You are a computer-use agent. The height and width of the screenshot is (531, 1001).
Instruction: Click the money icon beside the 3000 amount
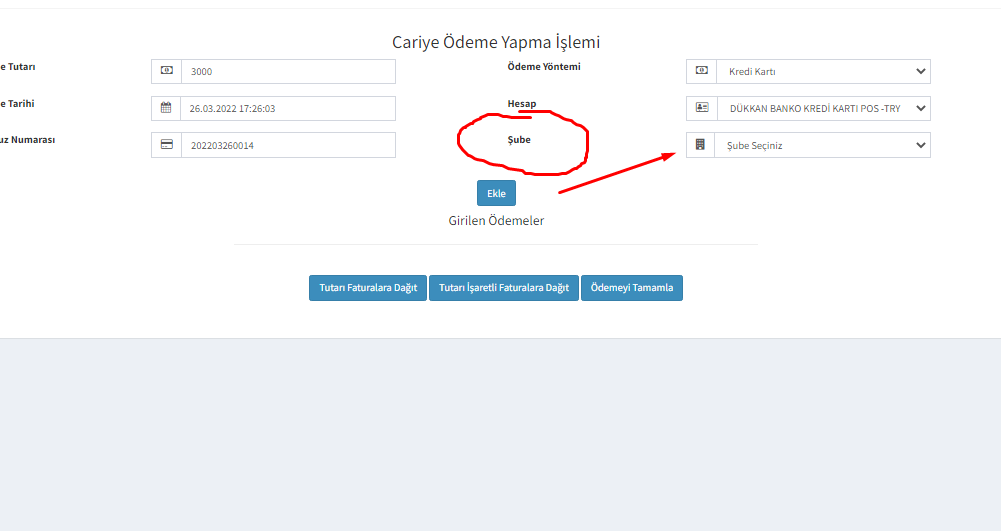pyautogui.click(x=166, y=71)
